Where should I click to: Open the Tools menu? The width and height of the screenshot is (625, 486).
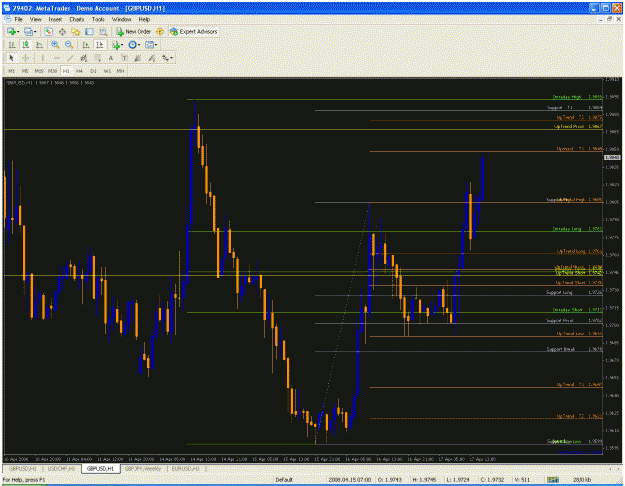(x=98, y=19)
